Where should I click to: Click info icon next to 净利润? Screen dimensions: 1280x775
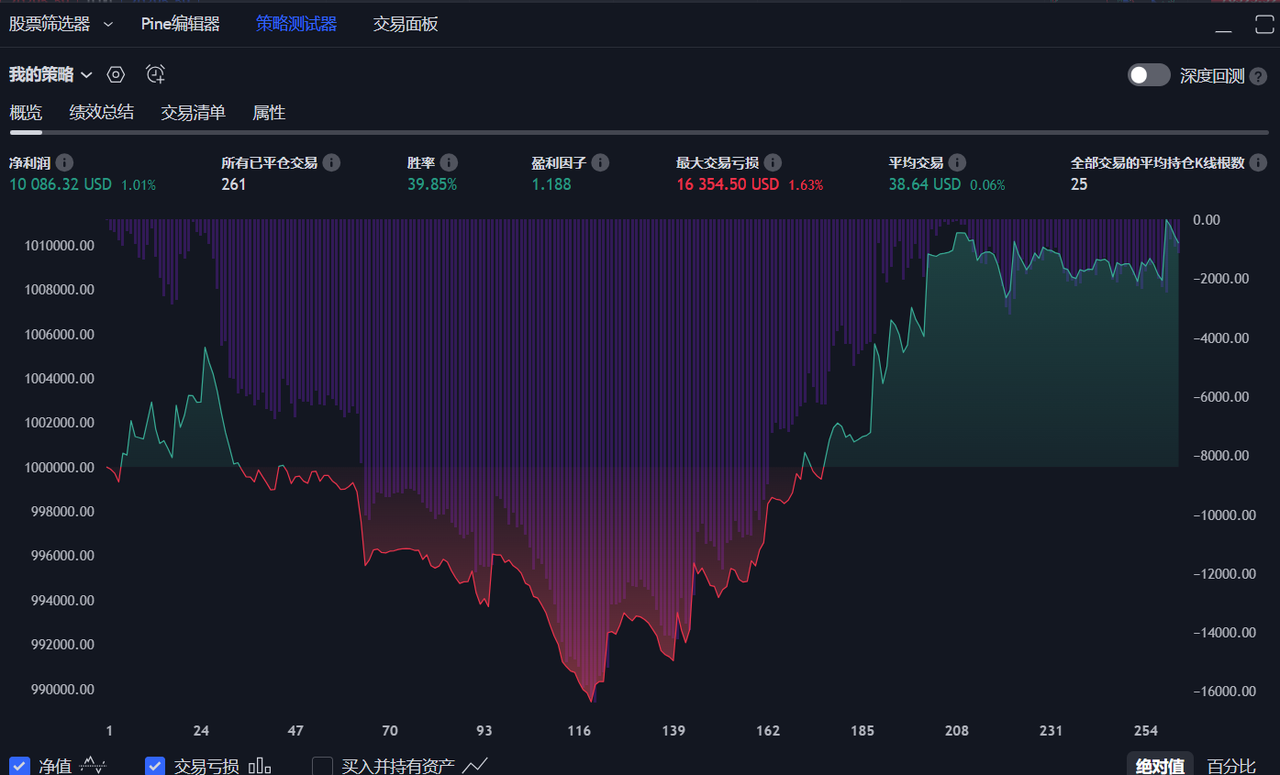(65, 162)
